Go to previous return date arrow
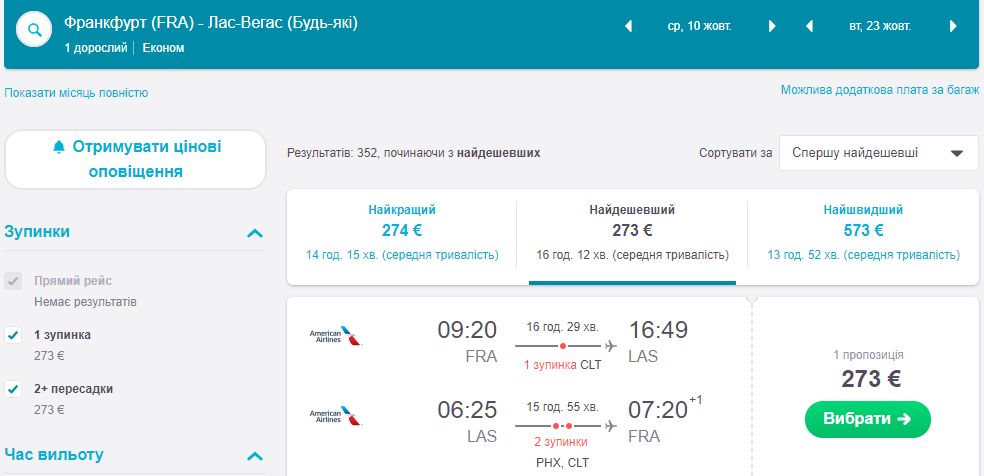The image size is (984, 476). (808, 27)
